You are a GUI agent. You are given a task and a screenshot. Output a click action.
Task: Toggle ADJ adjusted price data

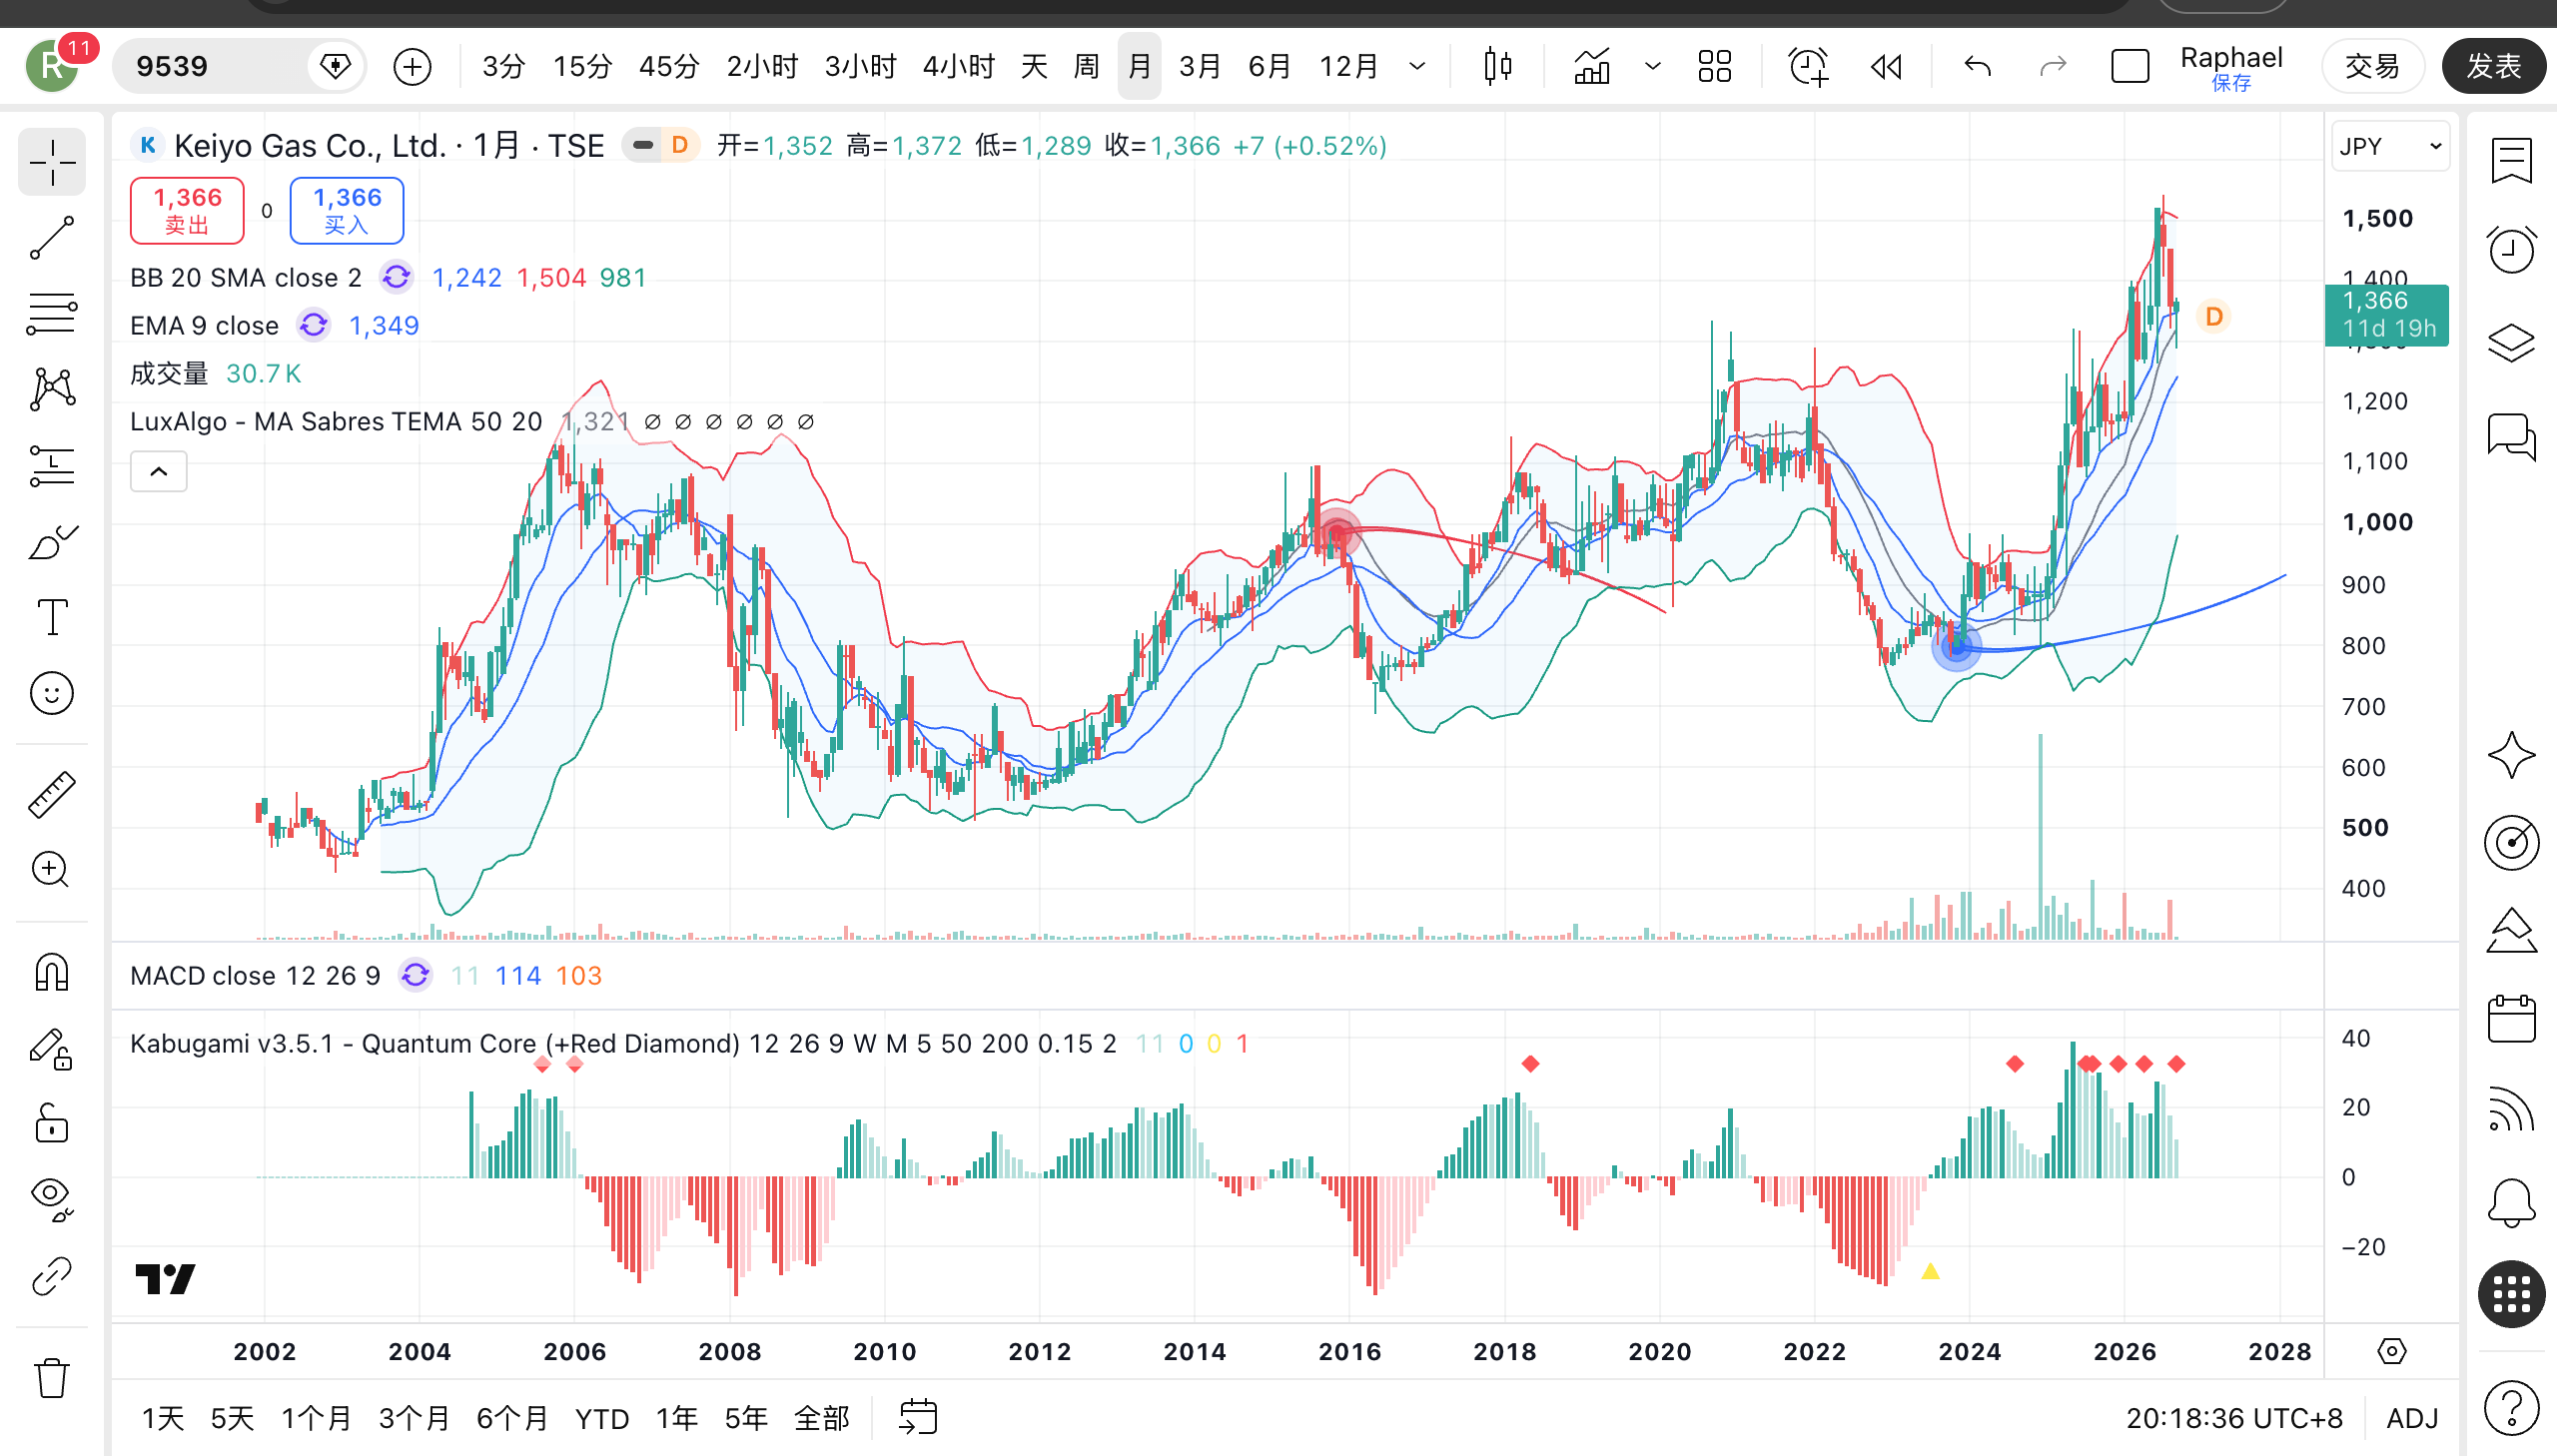(2412, 1418)
